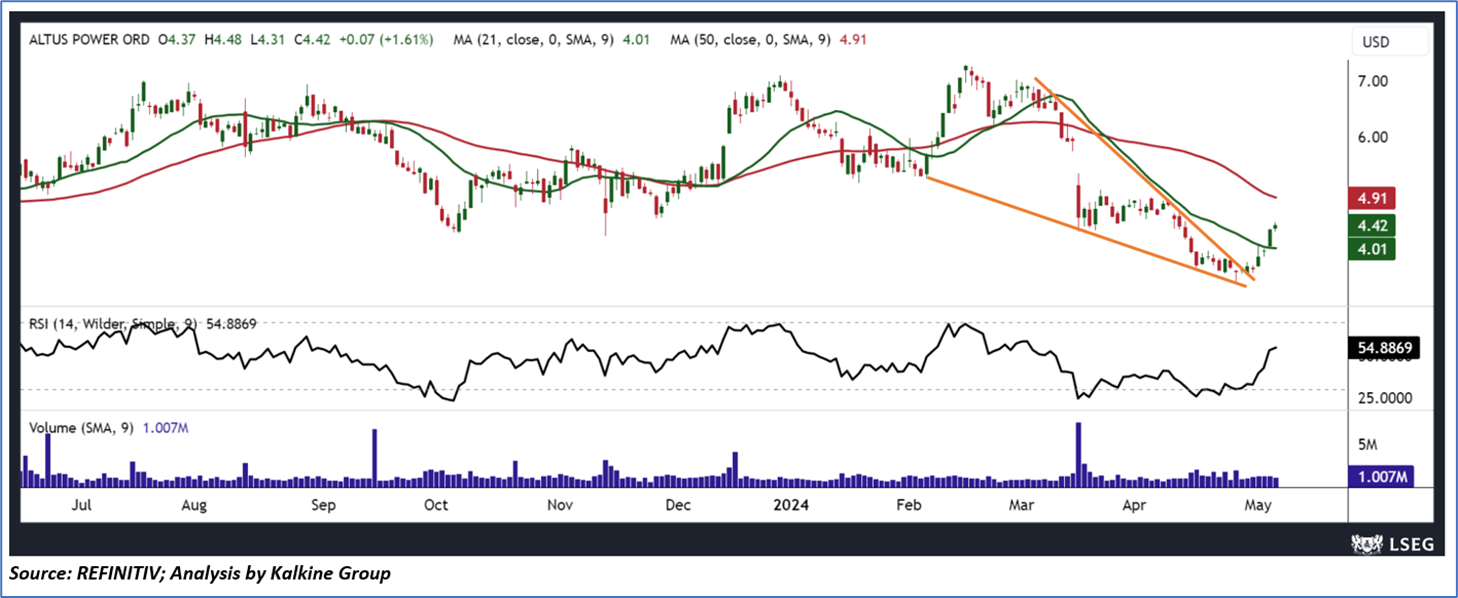Click the Jul label on time axis
1458x598 pixels.
tap(82, 505)
